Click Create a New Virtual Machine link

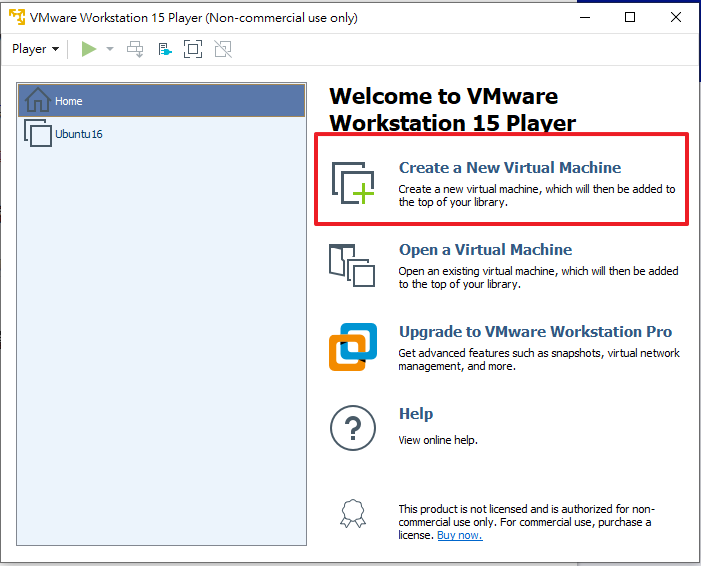coord(510,167)
